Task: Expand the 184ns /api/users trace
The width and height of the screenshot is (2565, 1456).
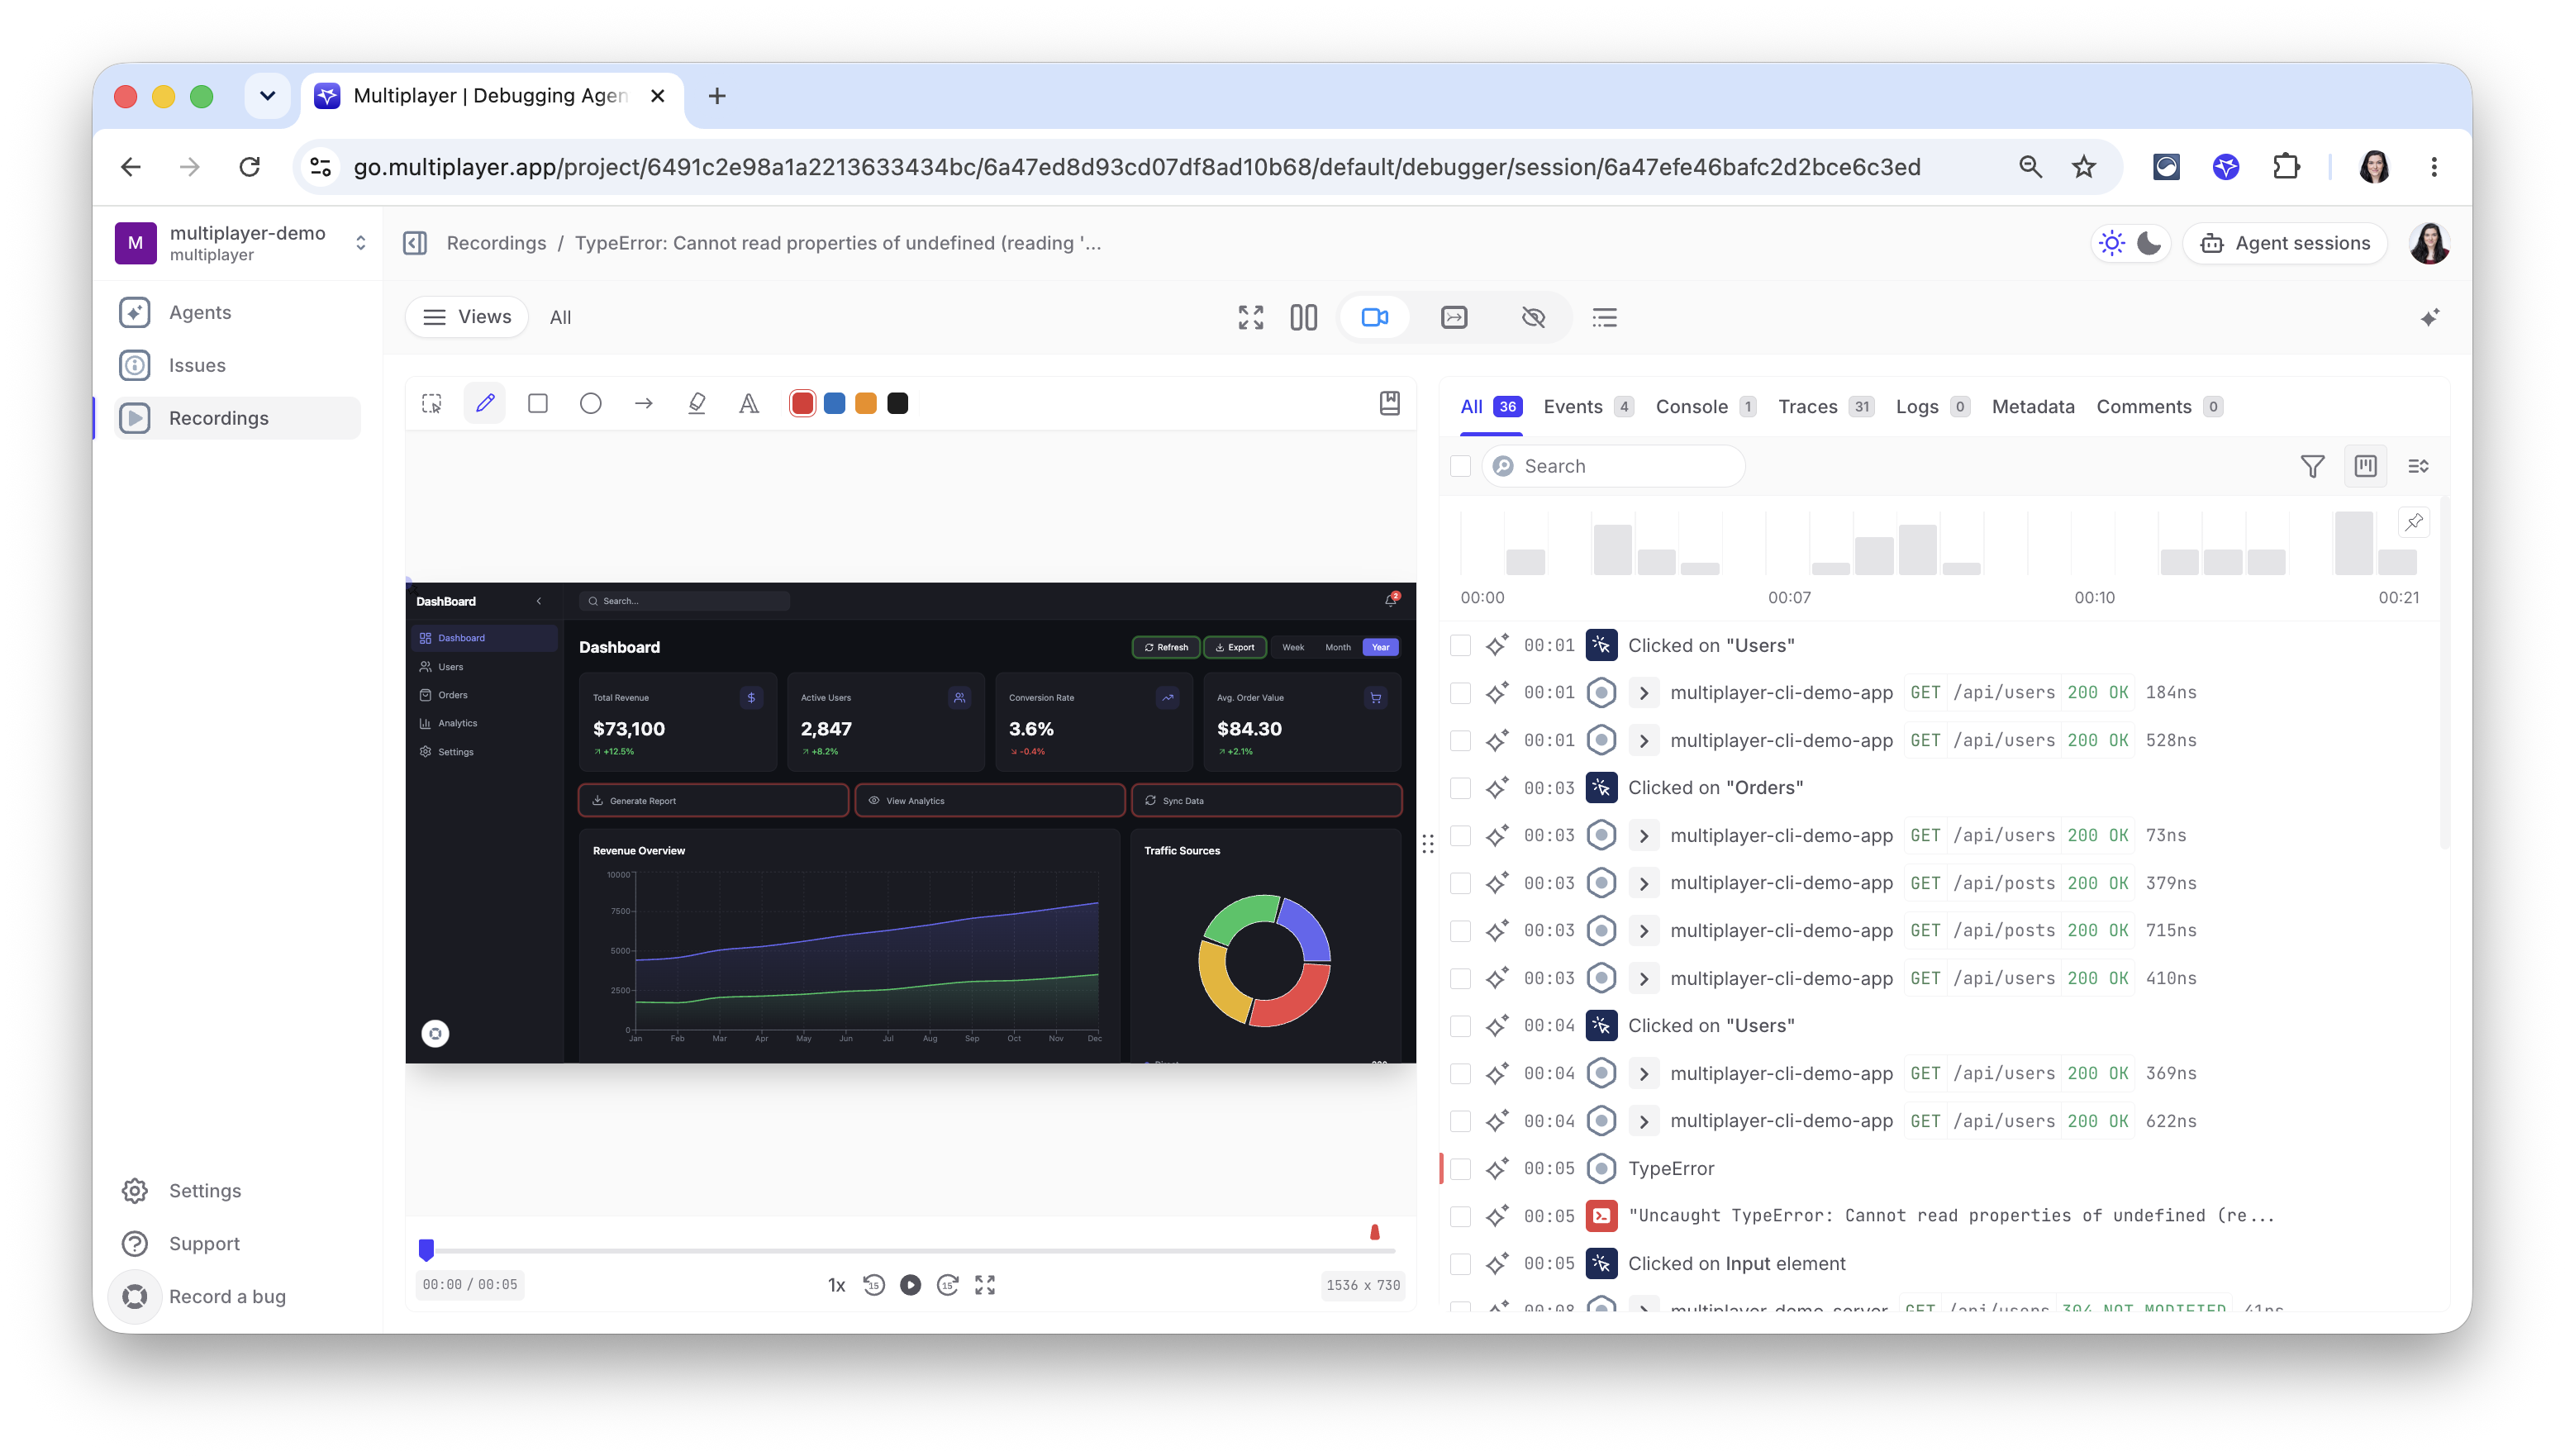Action: [1643, 692]
